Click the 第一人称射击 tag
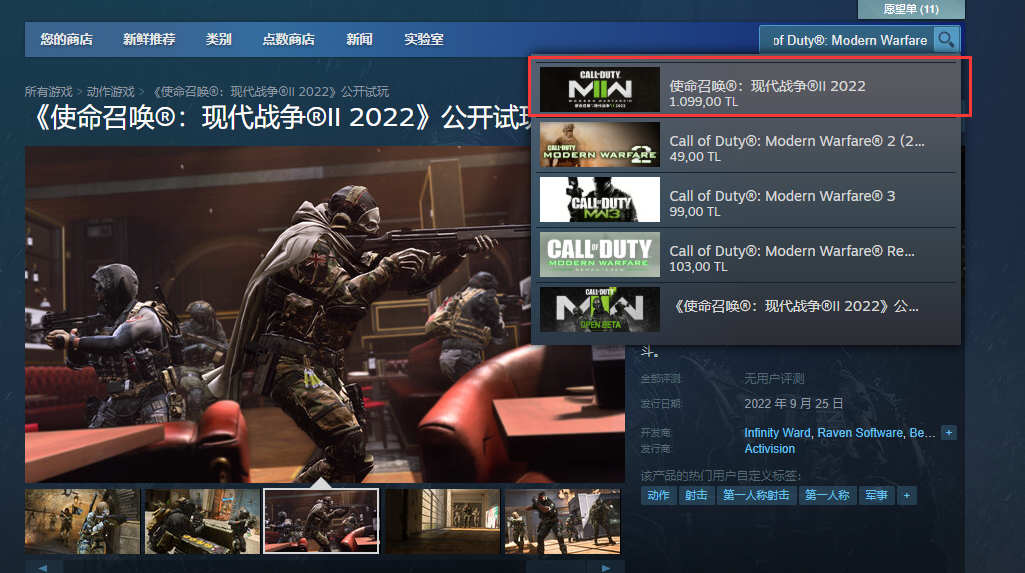Screen dimensions: 1025x573 pyautogui.click(x=756, y=495)
